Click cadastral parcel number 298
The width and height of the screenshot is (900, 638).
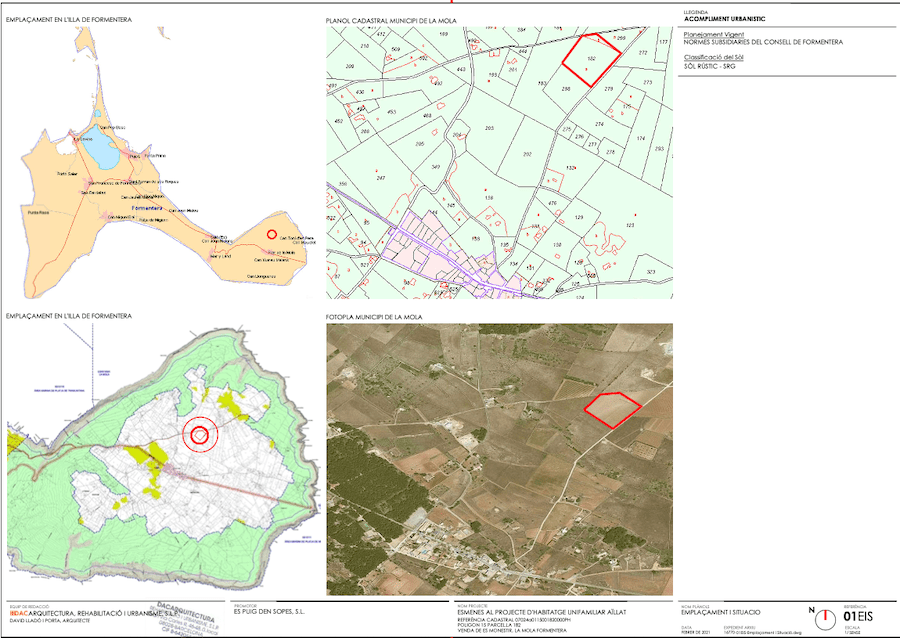click(x=565, y=88)
